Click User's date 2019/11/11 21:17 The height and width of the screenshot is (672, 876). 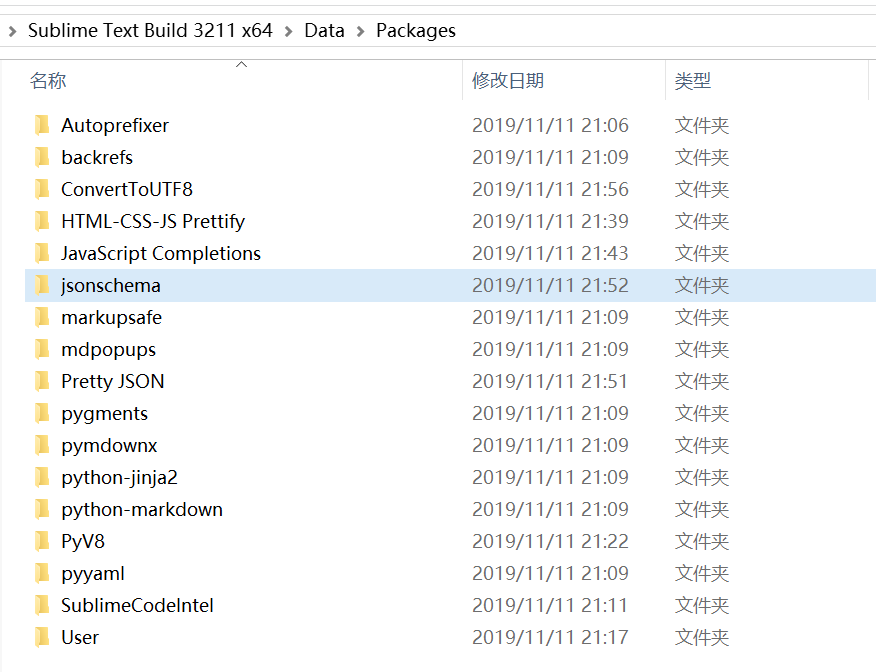pyautogui.click(x=550, y=637)
